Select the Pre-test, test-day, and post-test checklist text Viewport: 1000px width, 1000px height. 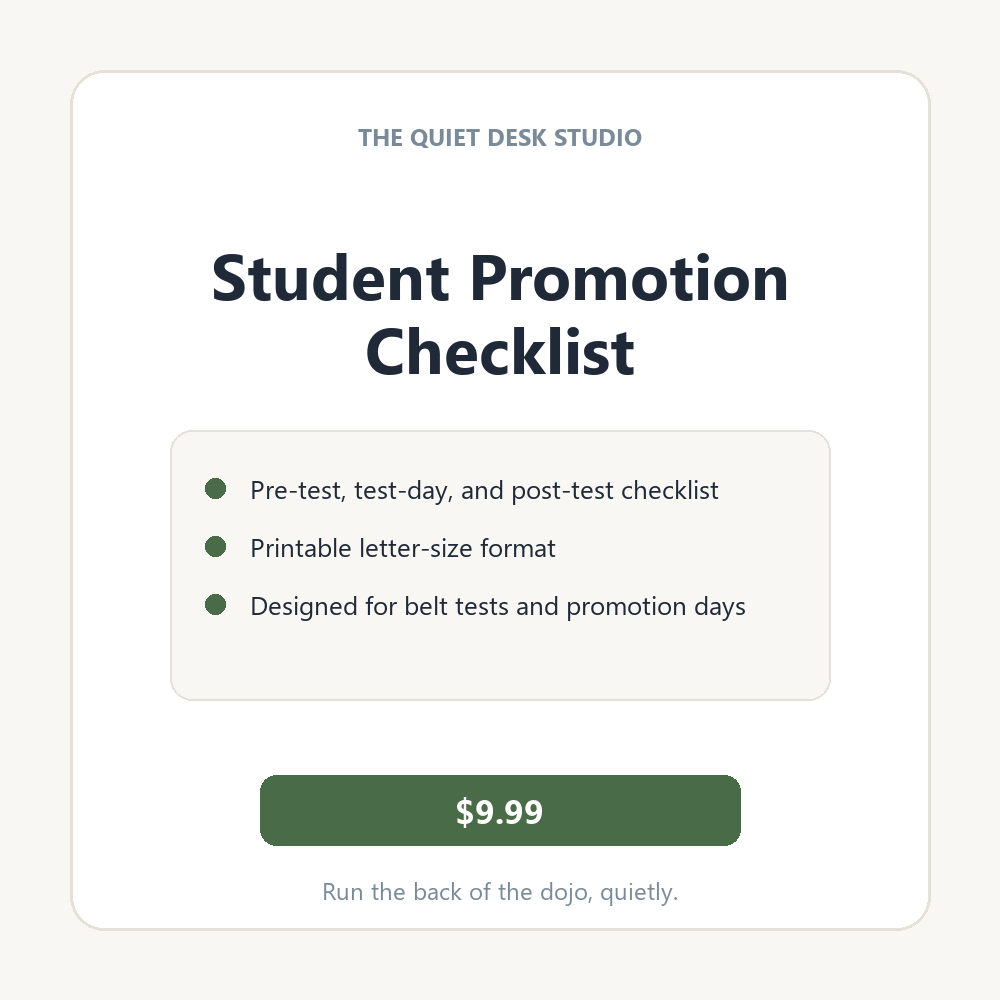(x=484, y=490)
